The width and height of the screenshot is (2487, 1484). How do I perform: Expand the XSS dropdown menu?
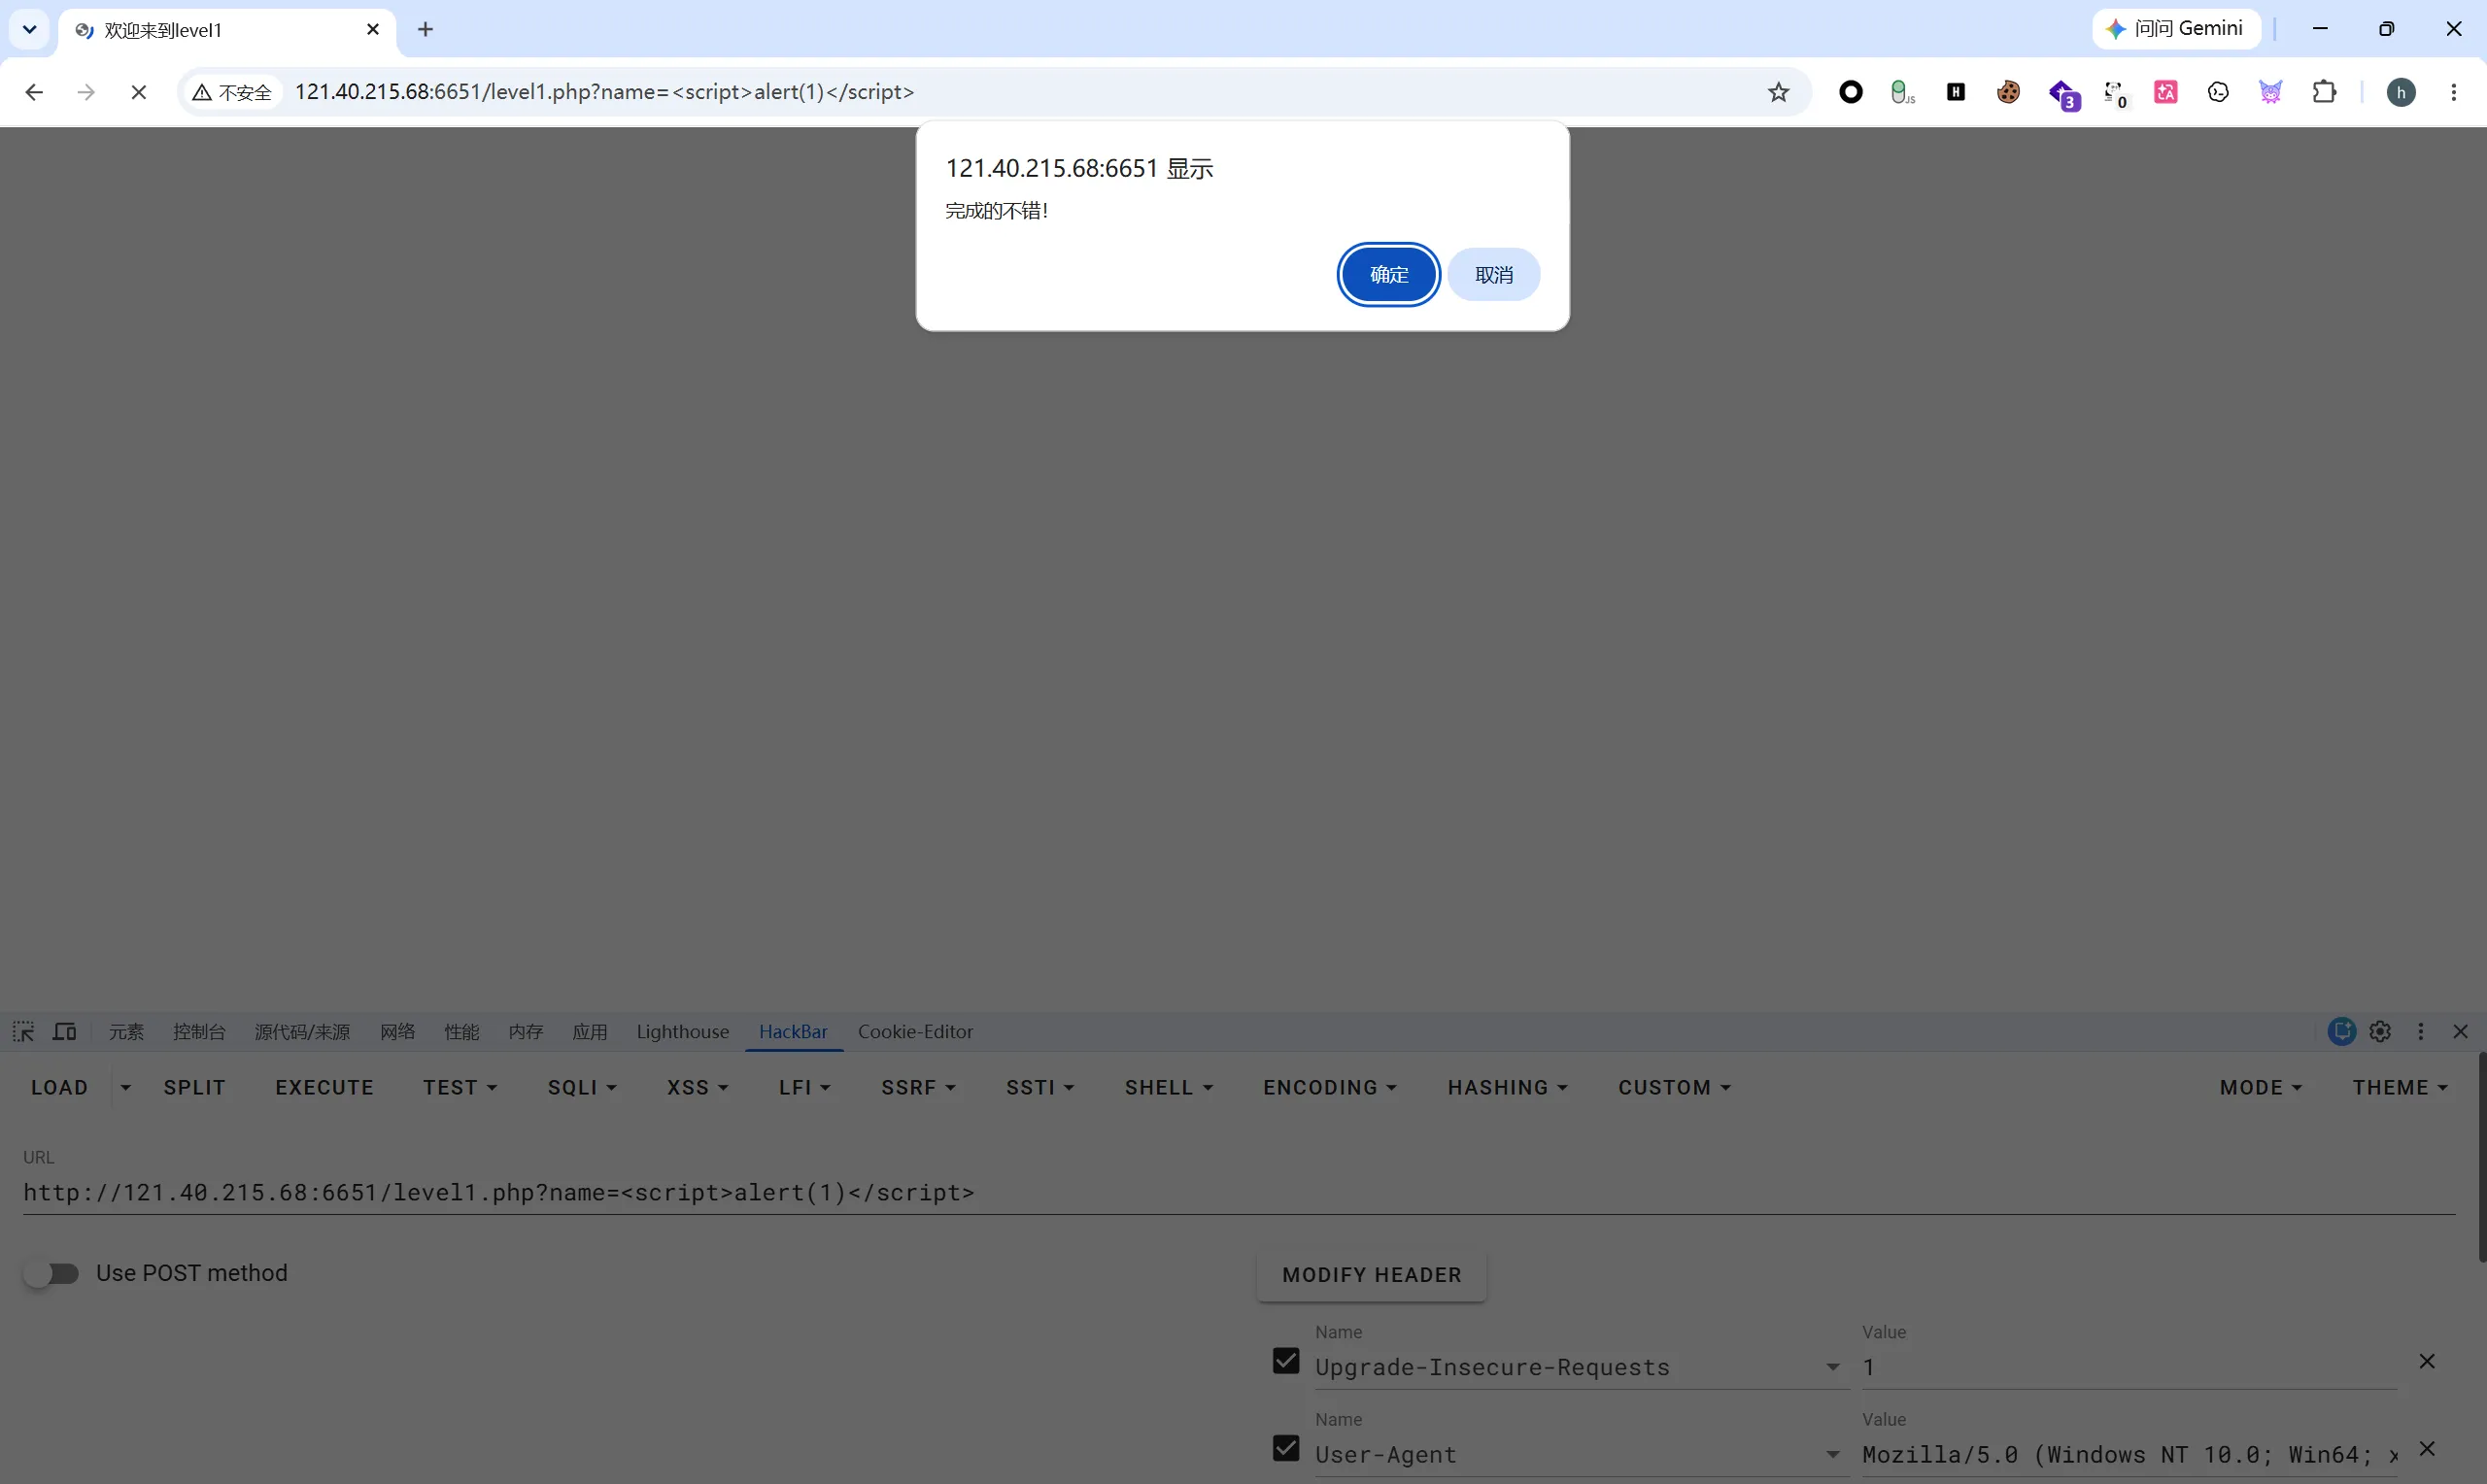pos(698,1087)
